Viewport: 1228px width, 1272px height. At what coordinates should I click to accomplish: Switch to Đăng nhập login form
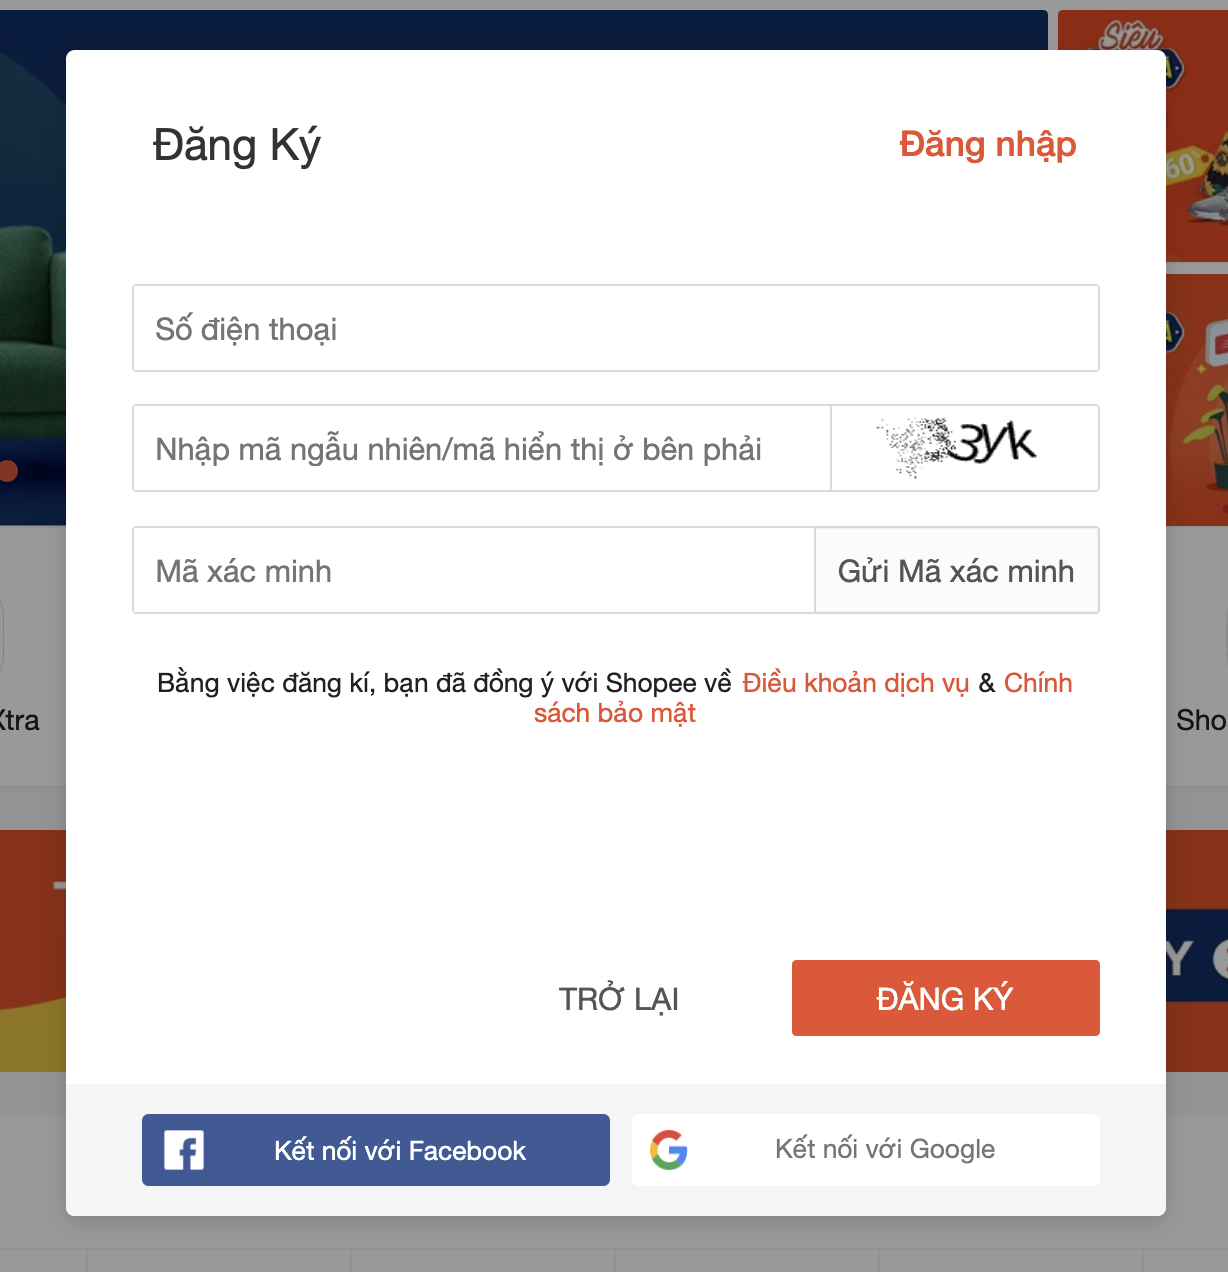point(987,145)
